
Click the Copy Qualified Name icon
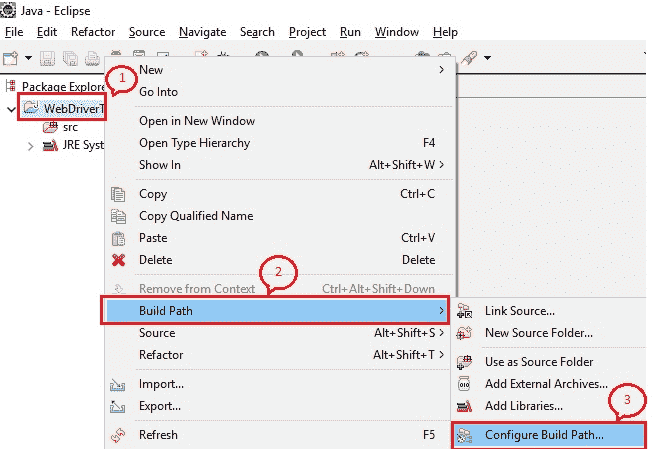point(118,216)
